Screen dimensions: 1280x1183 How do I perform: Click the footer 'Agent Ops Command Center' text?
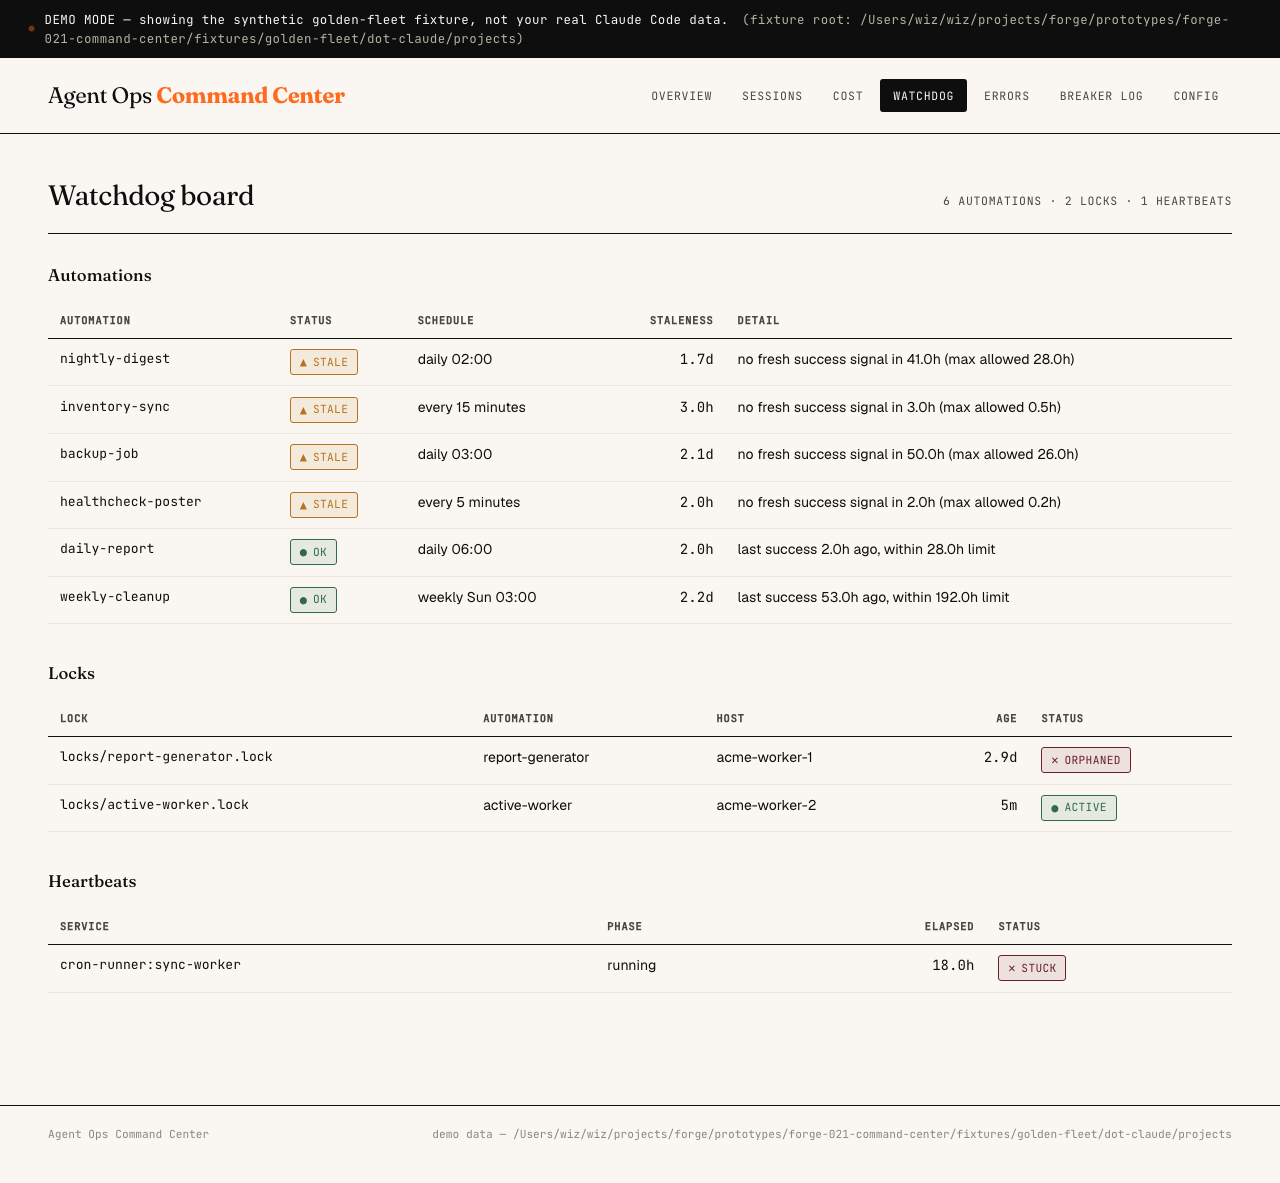tap(129, 1134)
